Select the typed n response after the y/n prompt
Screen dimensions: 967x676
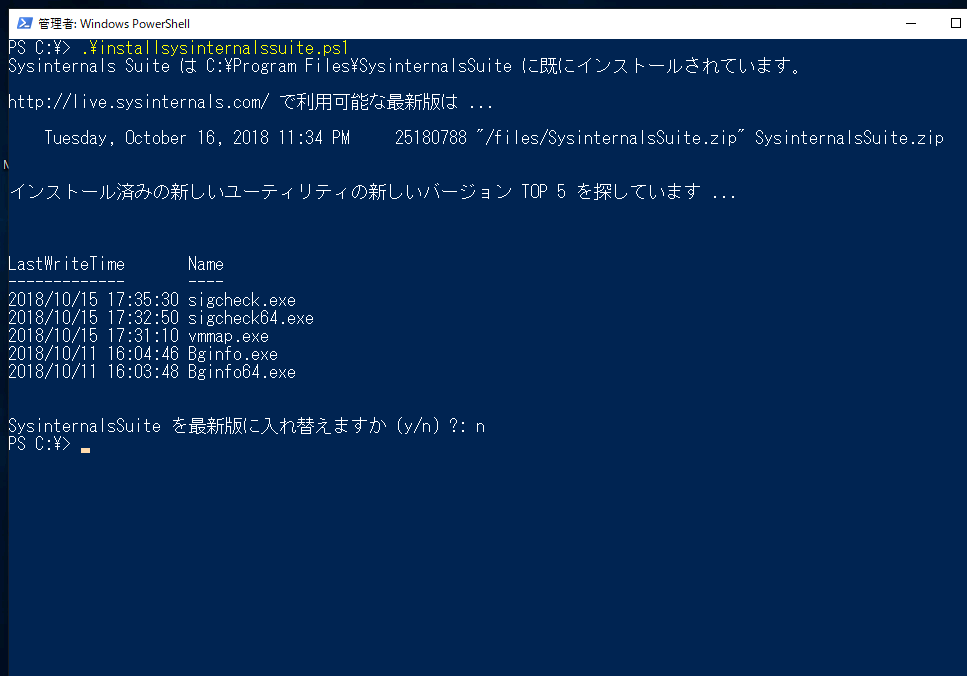click(481, 425)
